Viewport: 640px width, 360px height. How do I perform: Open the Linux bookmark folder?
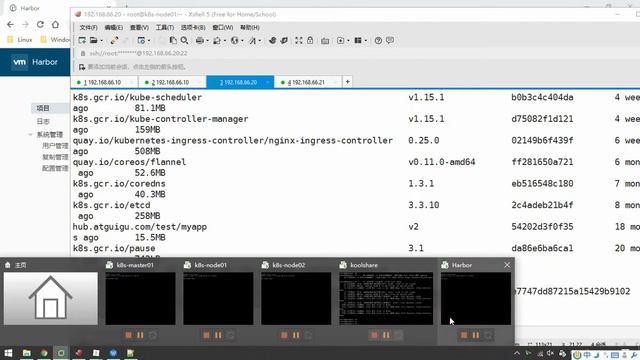click(x=20, y=40)
